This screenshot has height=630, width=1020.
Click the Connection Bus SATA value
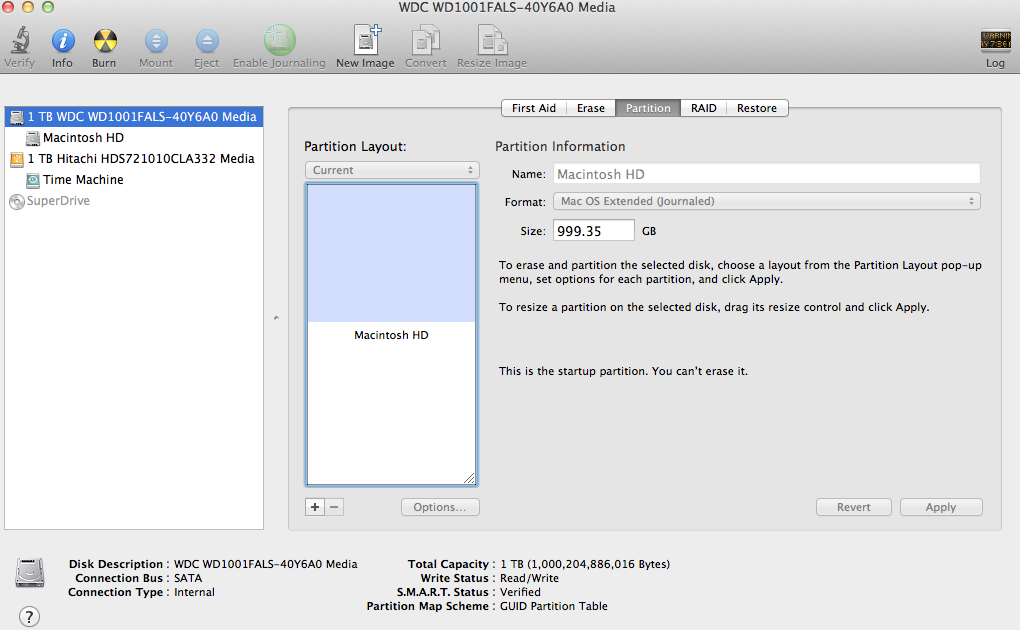[188, 578]
